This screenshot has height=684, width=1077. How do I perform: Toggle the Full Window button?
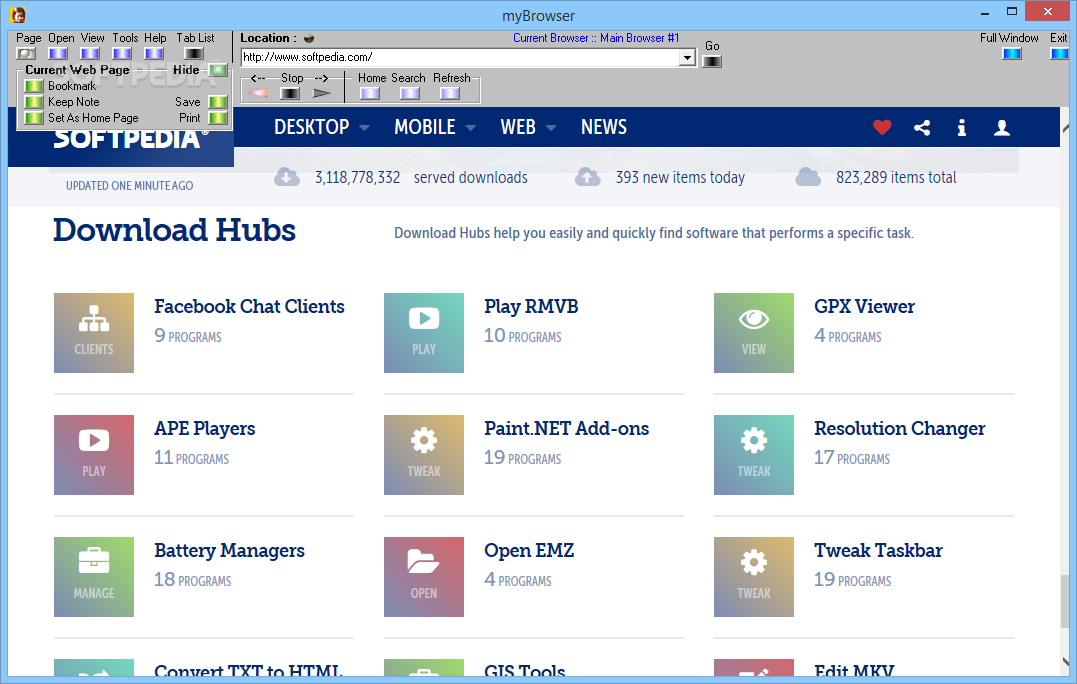click(x=1012, y=54)
